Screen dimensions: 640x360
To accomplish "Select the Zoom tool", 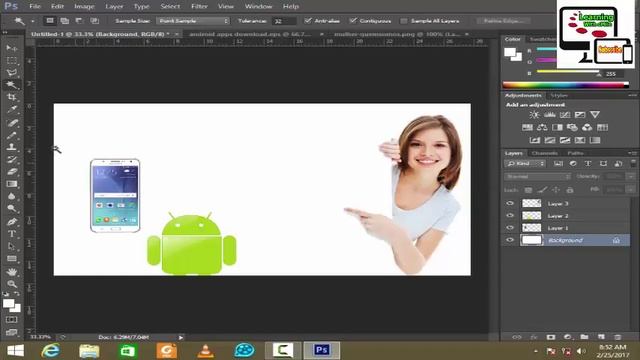I will [11, 284].
